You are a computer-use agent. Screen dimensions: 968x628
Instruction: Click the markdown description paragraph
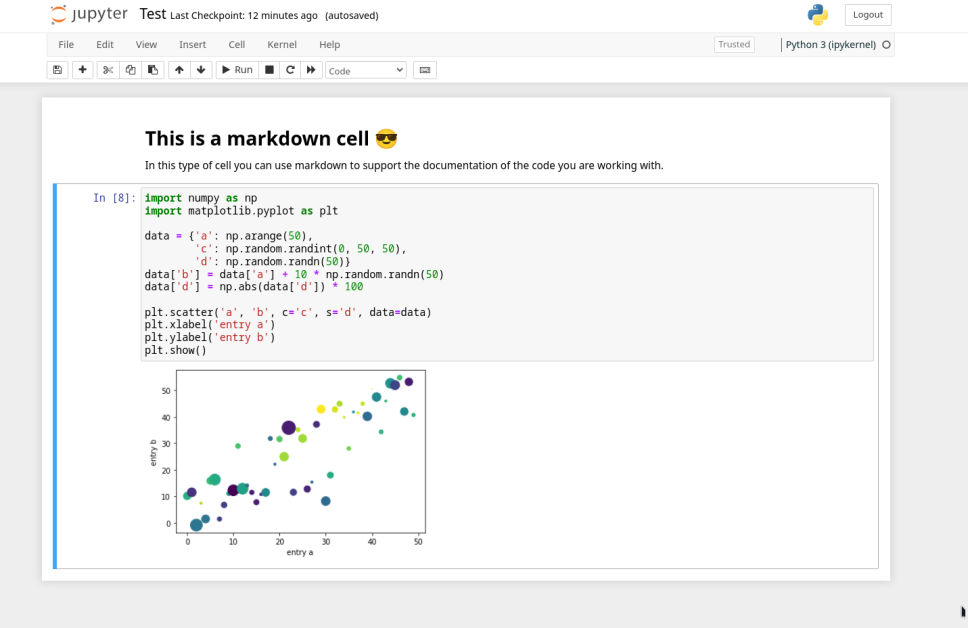pos(404,165)
